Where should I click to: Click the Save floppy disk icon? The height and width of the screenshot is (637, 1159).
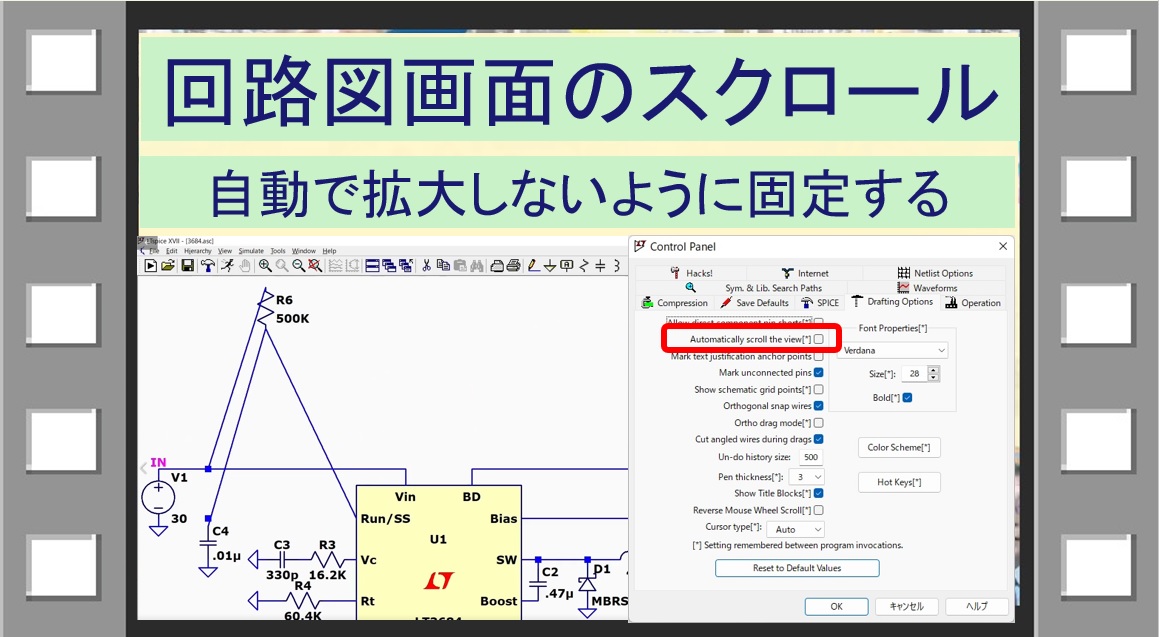coord(187,266)
